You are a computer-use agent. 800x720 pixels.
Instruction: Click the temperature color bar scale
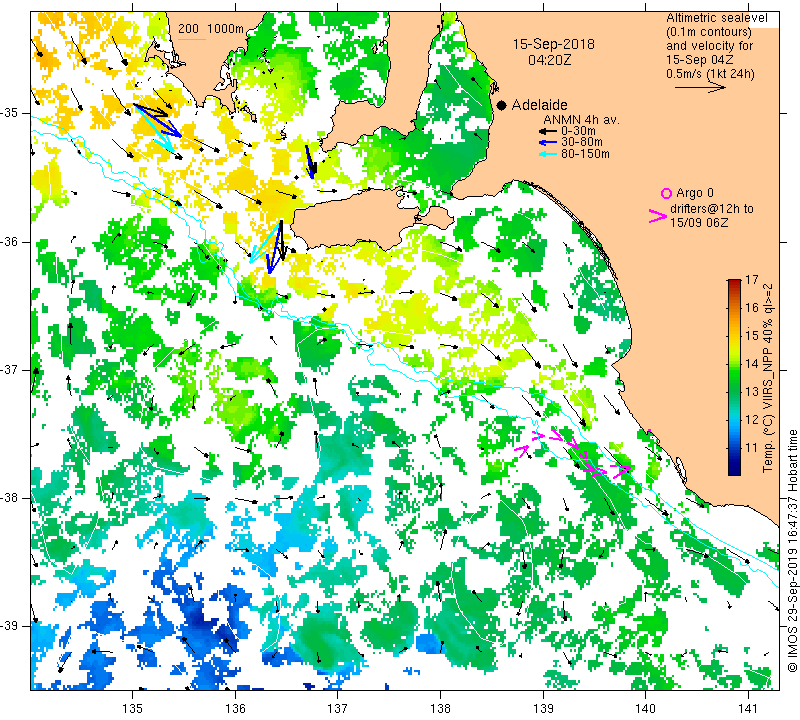[x=734, y=378]
